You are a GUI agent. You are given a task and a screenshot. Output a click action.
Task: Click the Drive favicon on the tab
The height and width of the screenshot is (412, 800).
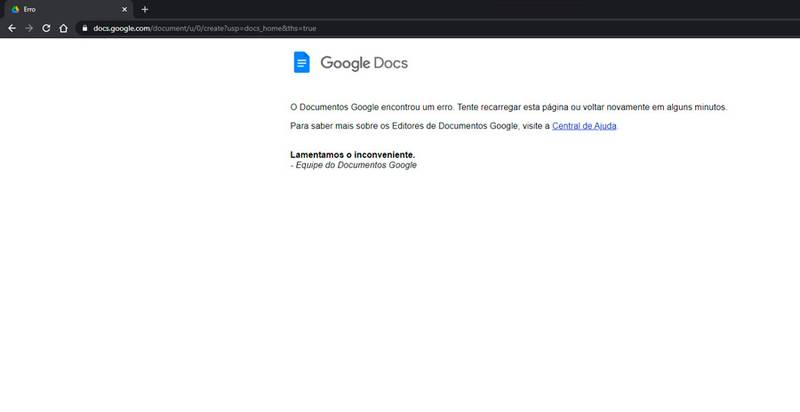(x=15, y=9)
